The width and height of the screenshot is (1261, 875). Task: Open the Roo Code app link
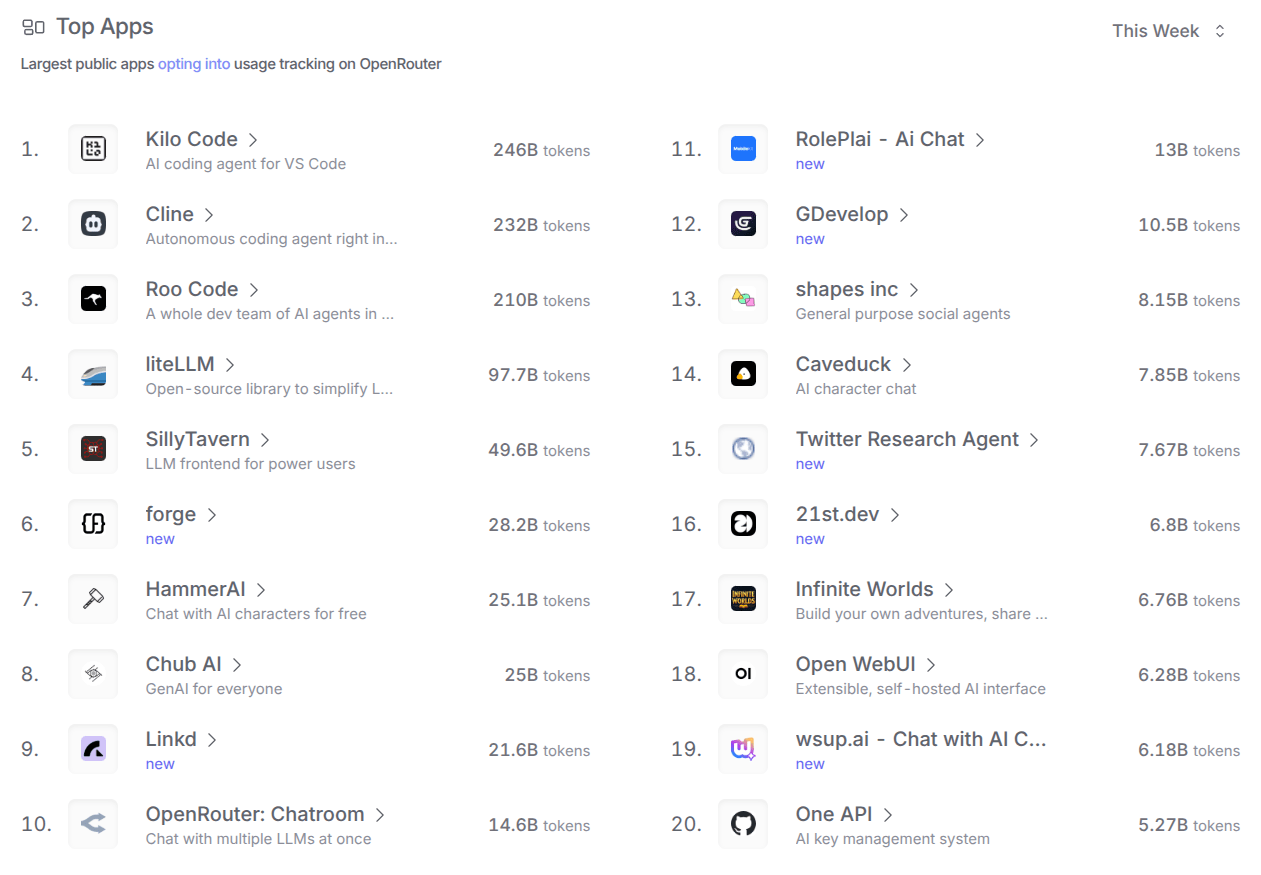pos(202,289)
